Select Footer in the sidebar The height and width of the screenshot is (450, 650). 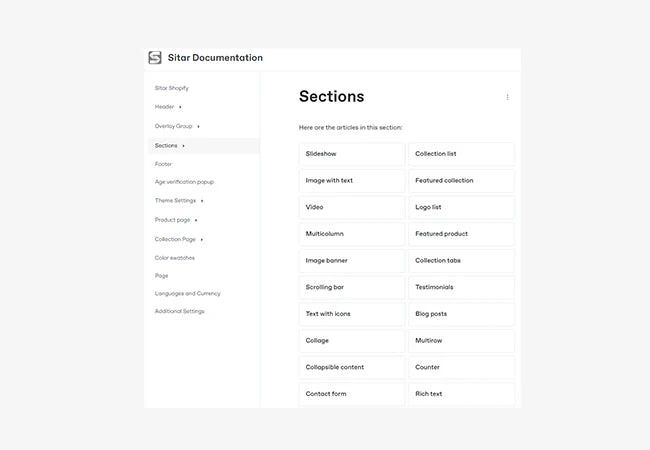[x=163, y=164]
